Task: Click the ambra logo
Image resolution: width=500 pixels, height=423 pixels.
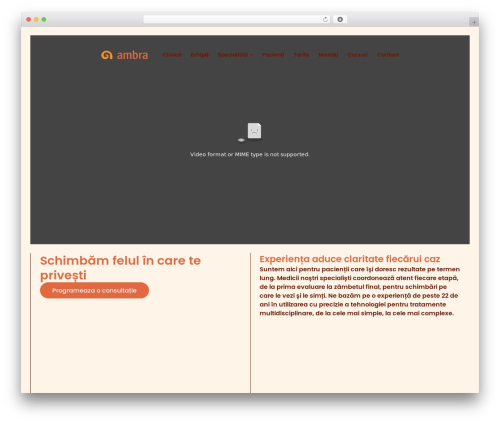Action: point(124,55)
